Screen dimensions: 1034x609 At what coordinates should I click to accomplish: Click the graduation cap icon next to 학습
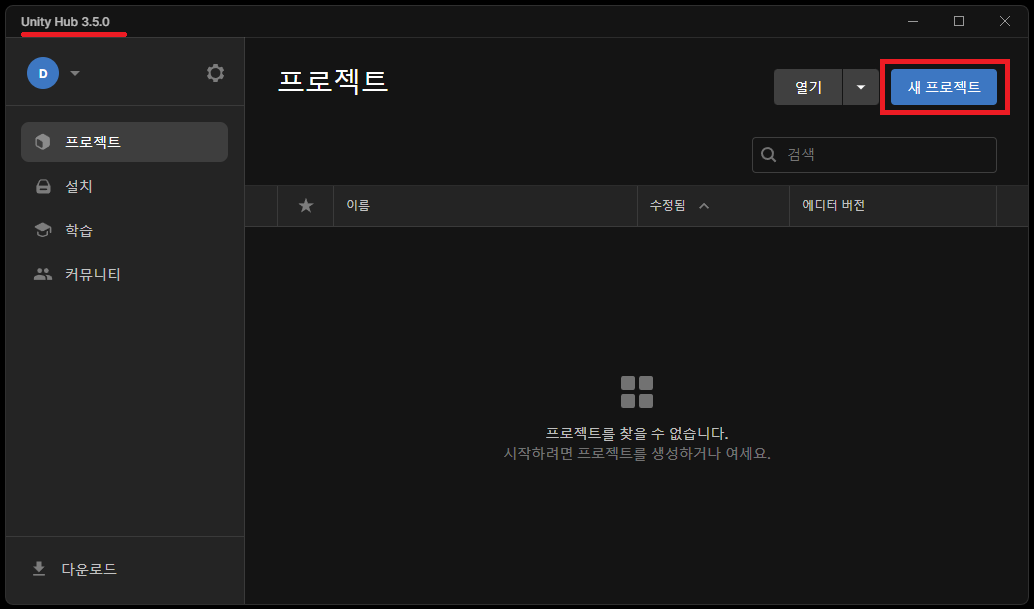(x=43, y=230)
